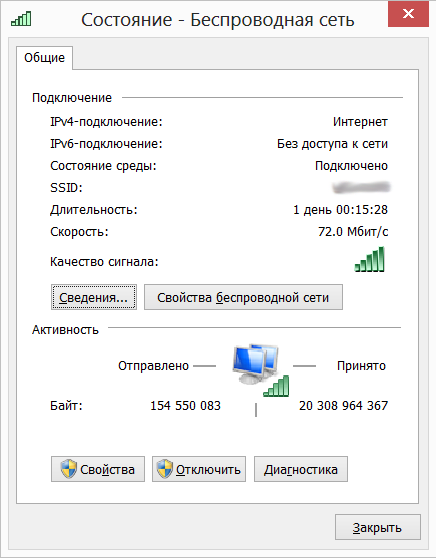This screenshot has width=436, height=559.
Task: Click the Состояние среды label
Action: pos(103,166)
